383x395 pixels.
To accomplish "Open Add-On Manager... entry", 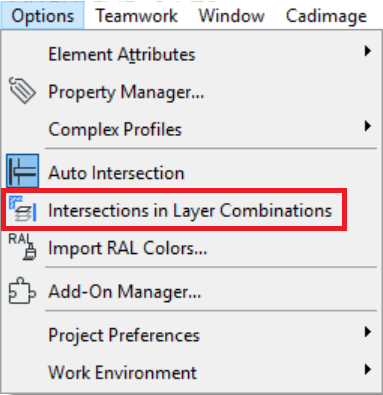I will (x=125, y=292).
